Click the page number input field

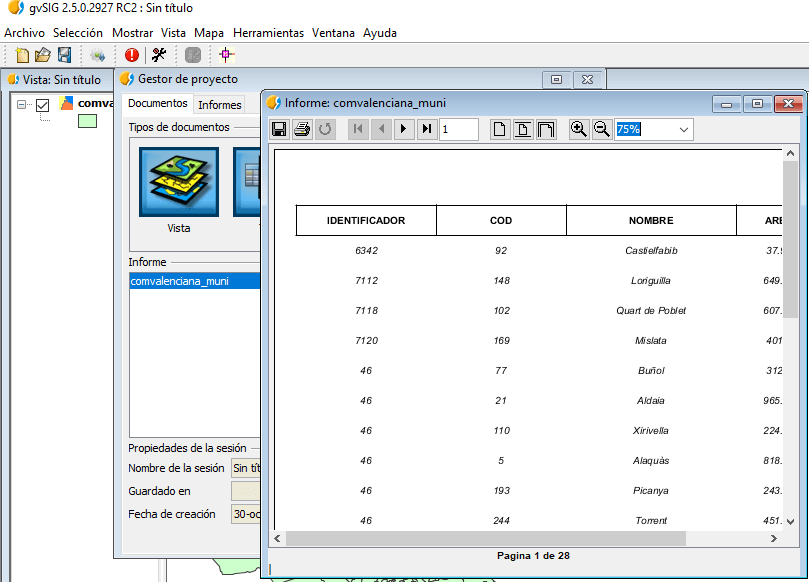pos(458,129)
